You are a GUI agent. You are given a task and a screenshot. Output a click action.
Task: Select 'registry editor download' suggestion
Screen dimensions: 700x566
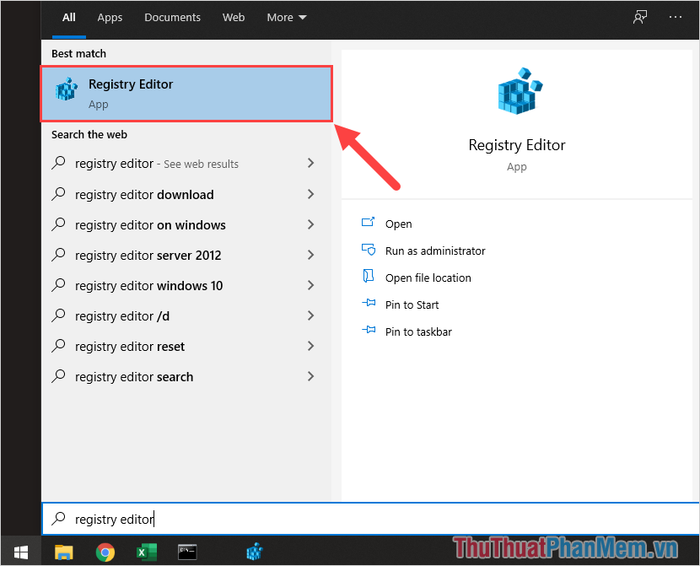click(187, 194)
